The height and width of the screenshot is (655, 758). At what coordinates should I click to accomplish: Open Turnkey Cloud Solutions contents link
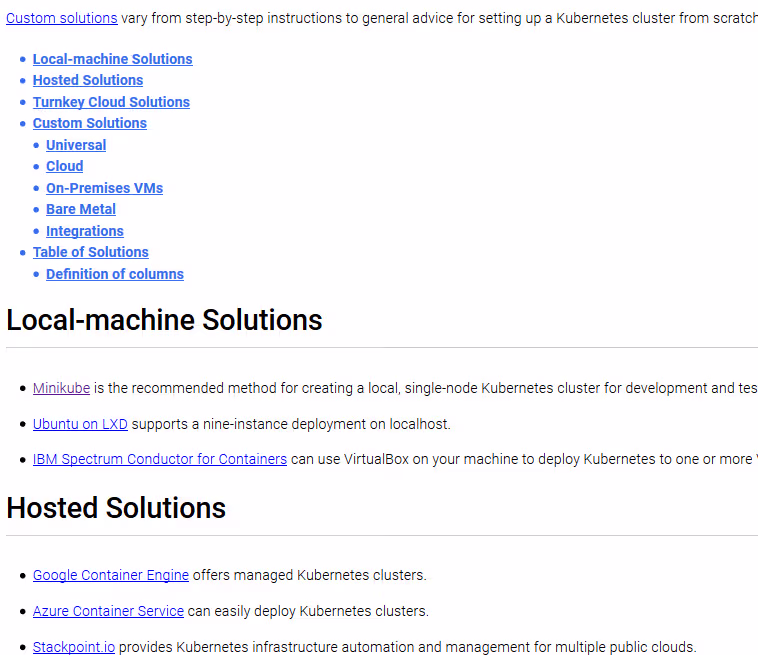111,102
